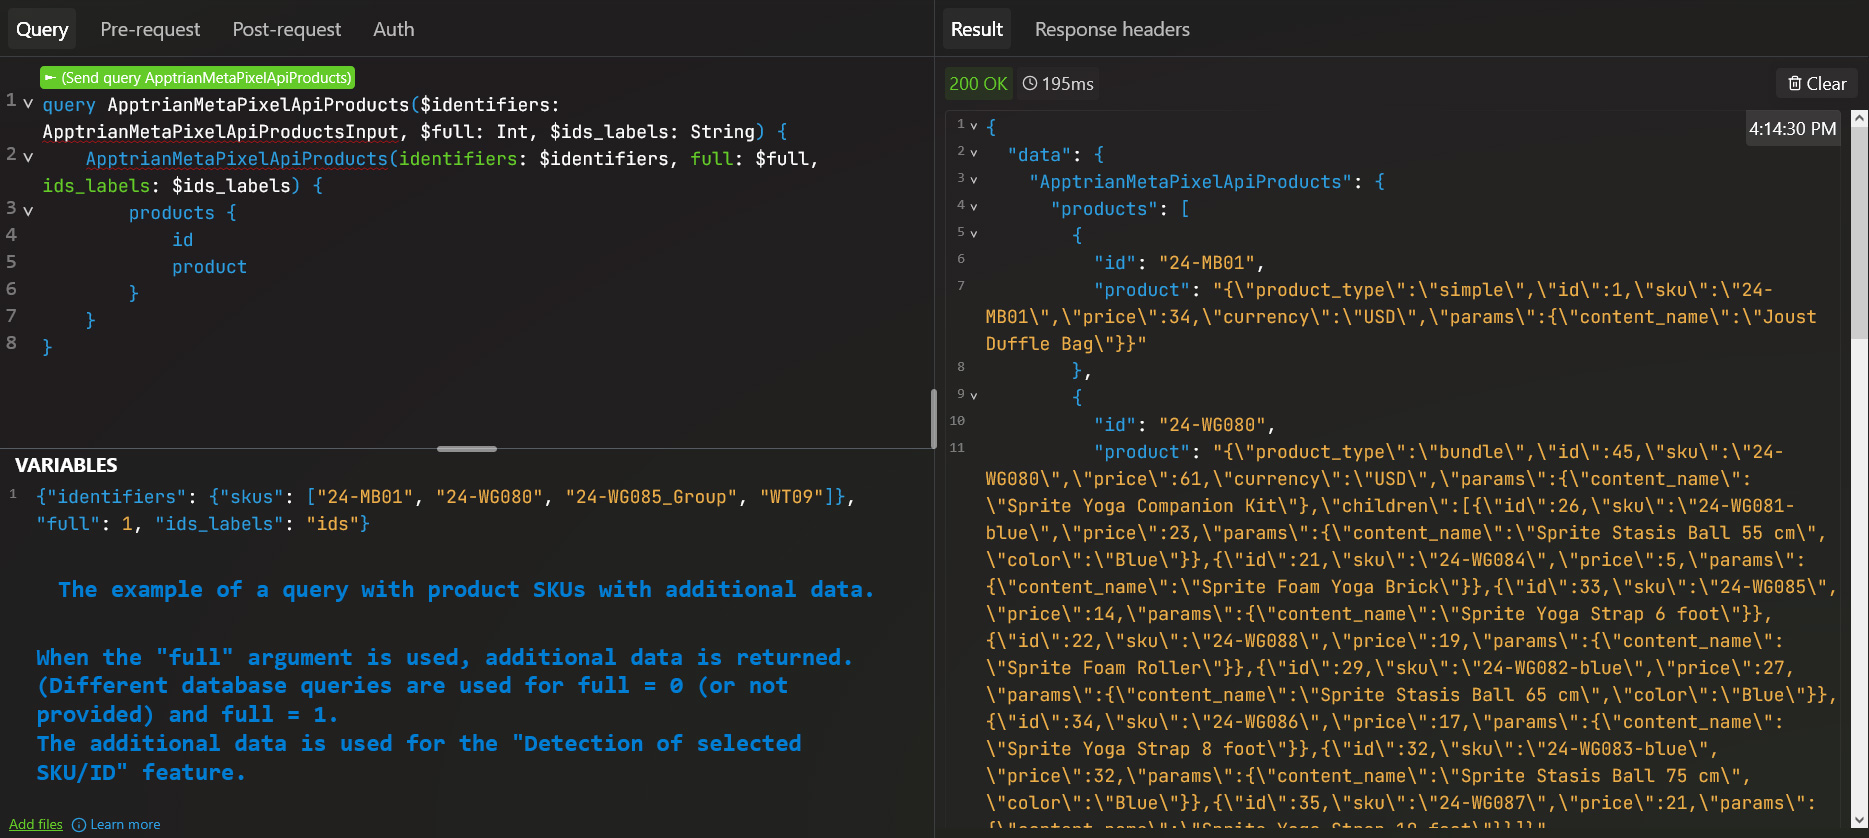Collapse the "data" node in result

974,154
